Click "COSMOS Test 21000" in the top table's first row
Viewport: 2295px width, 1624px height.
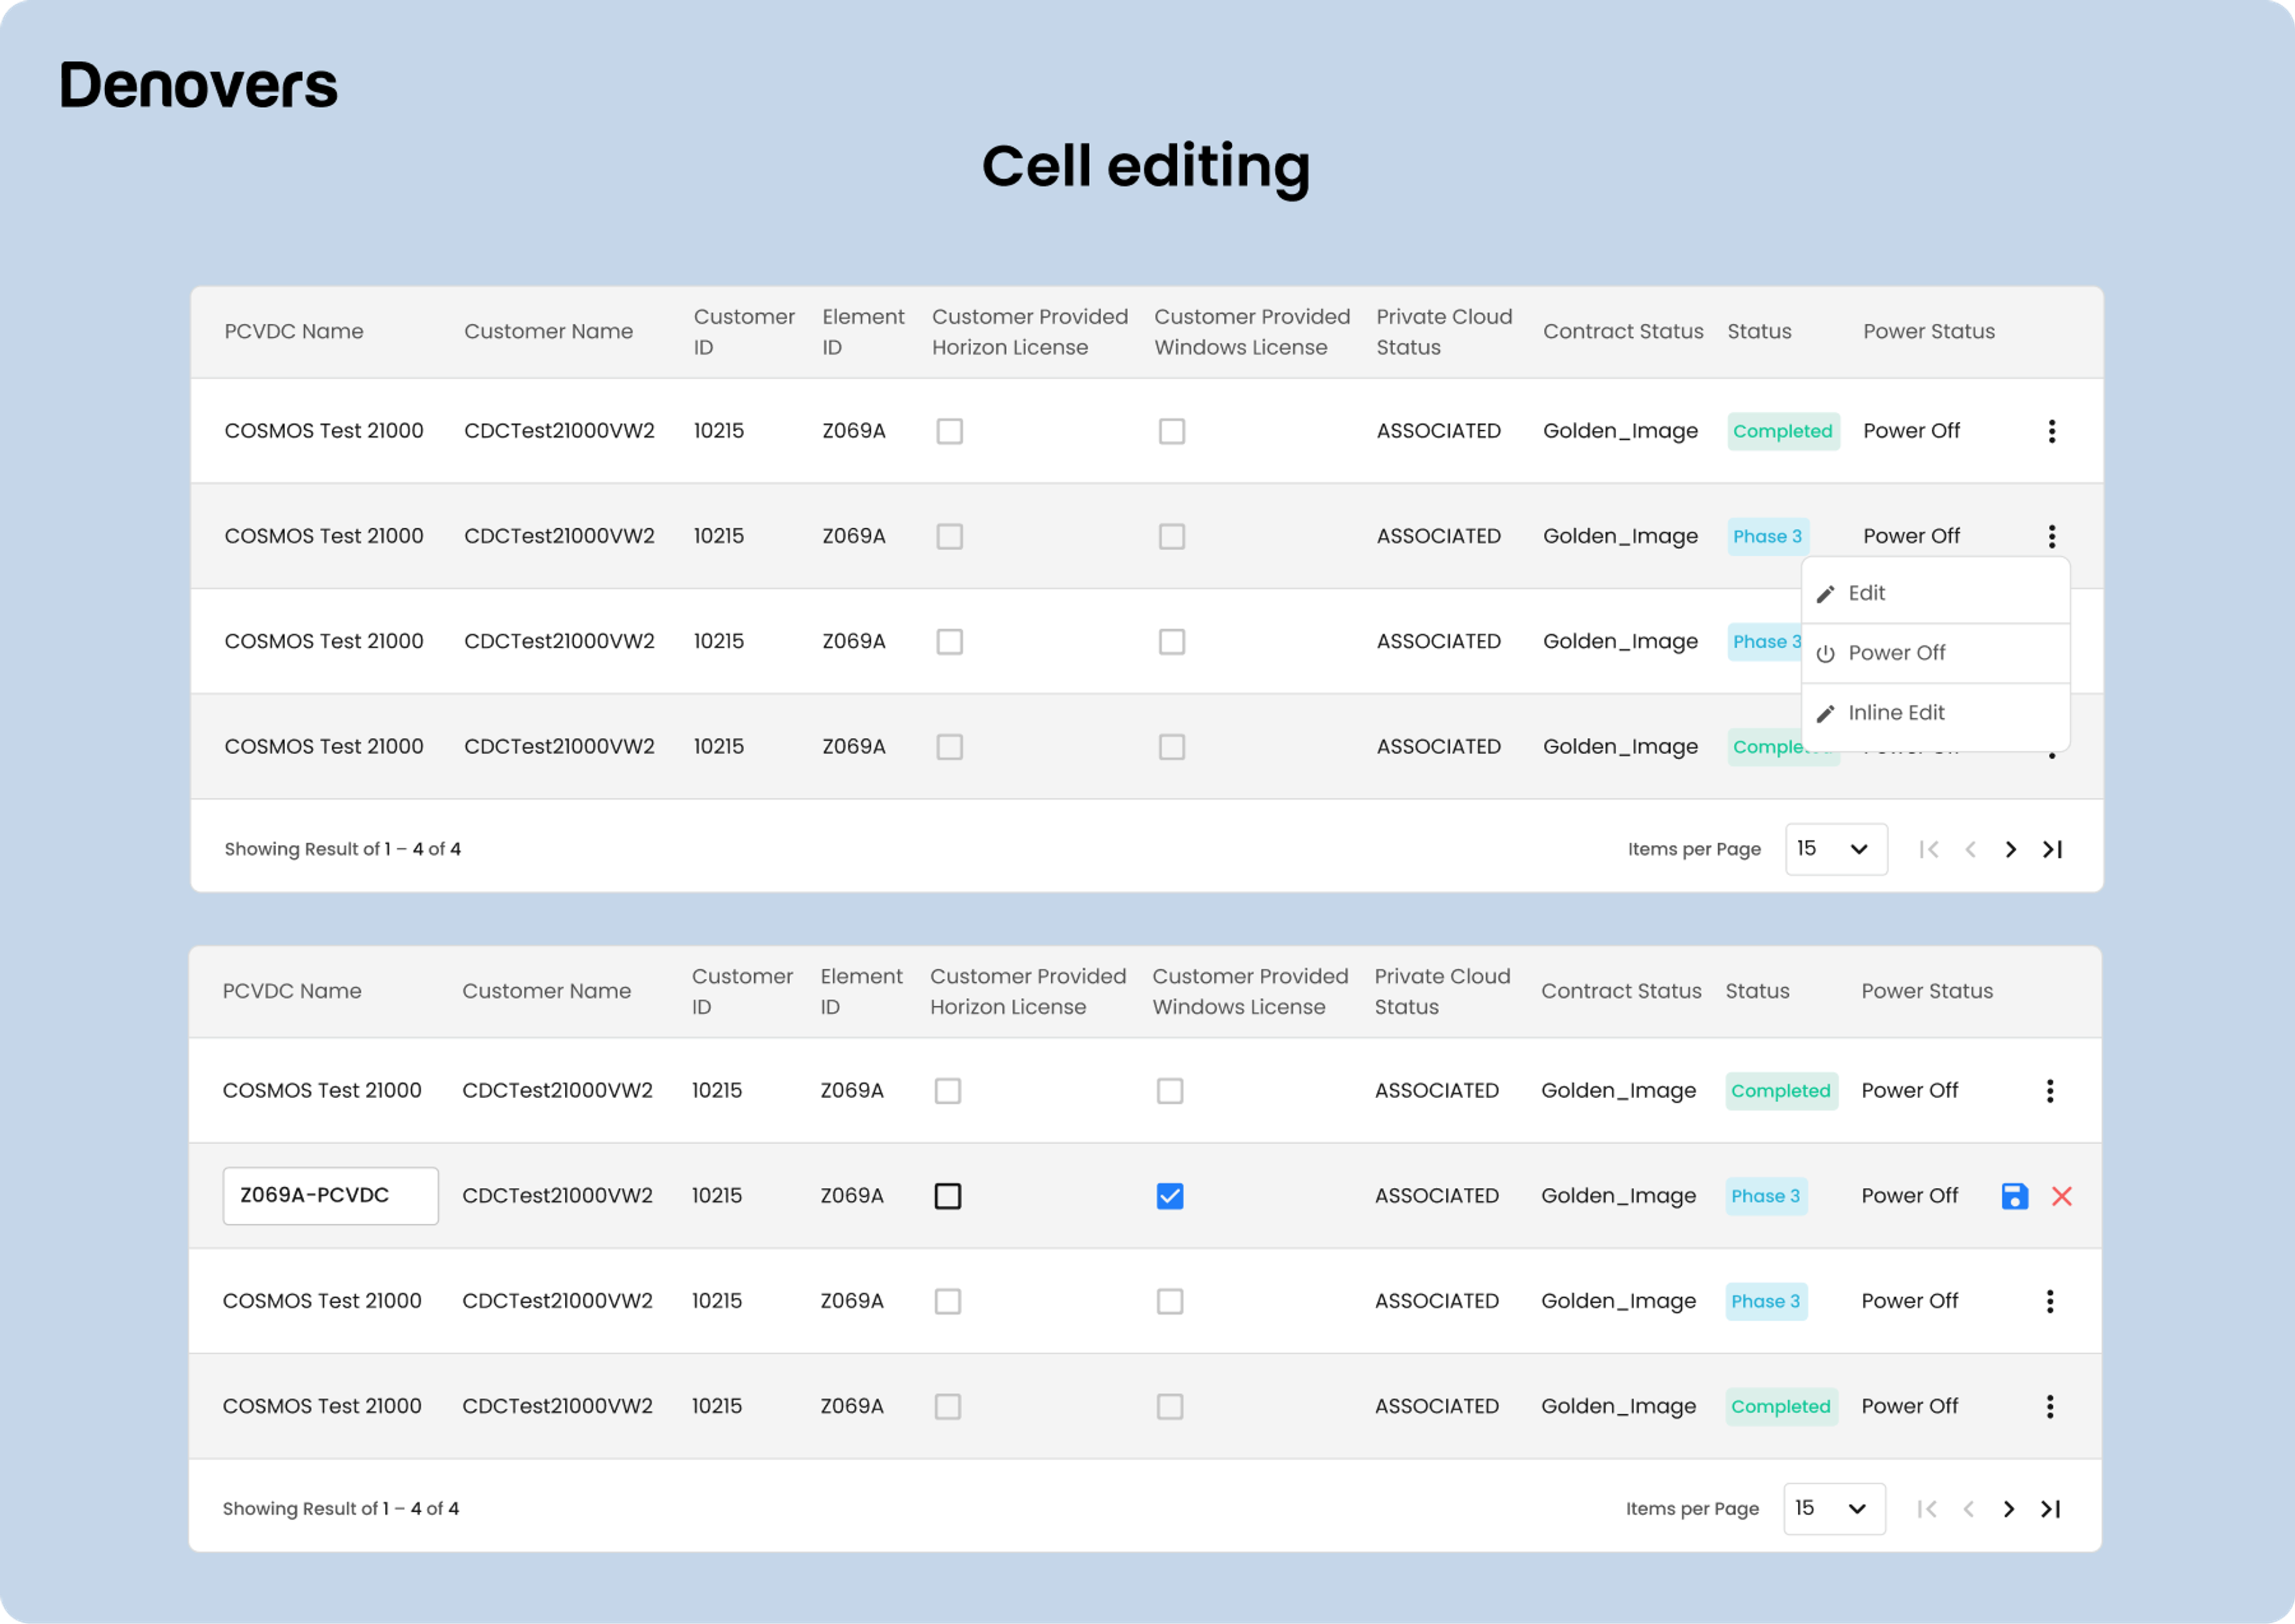pos(324,431)
